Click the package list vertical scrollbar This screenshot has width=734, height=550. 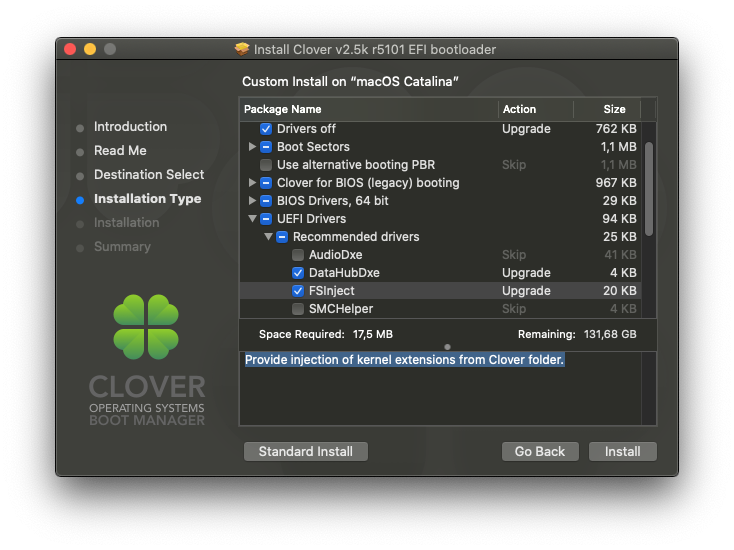[x=649, y=189]
